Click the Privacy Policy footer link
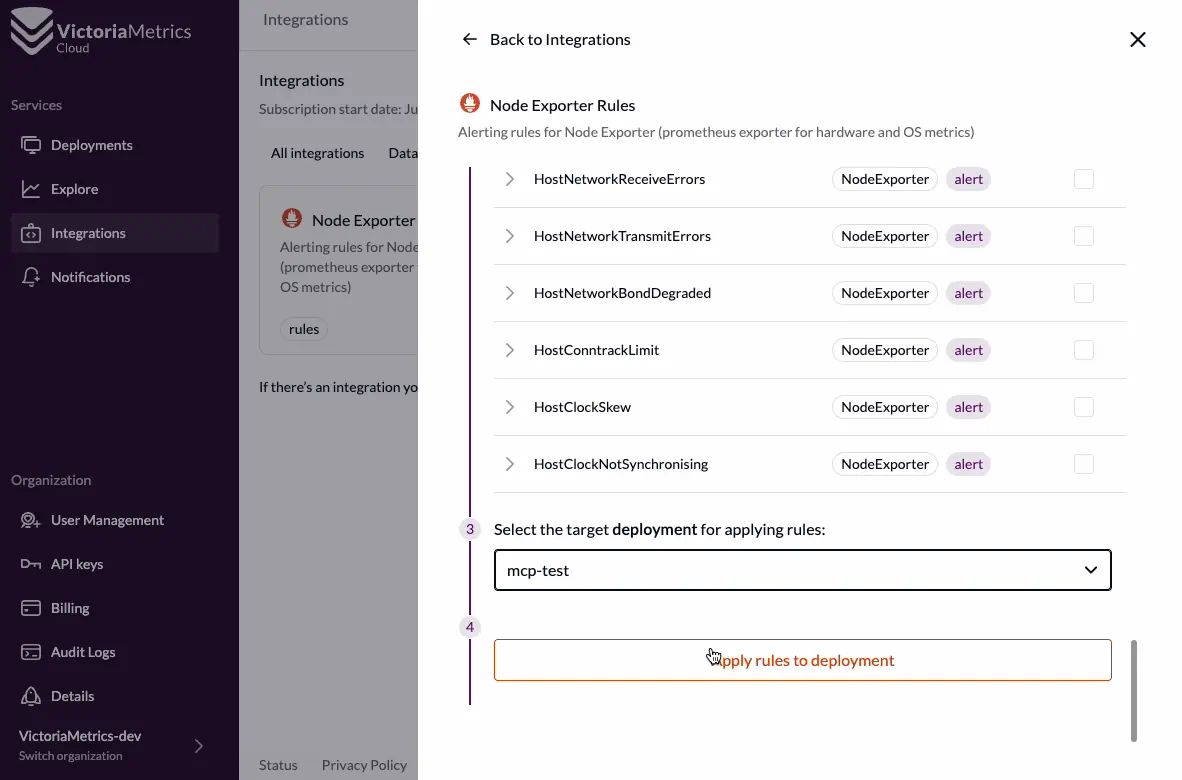This screenshot has height=780, width=1182. pos(364,765)
